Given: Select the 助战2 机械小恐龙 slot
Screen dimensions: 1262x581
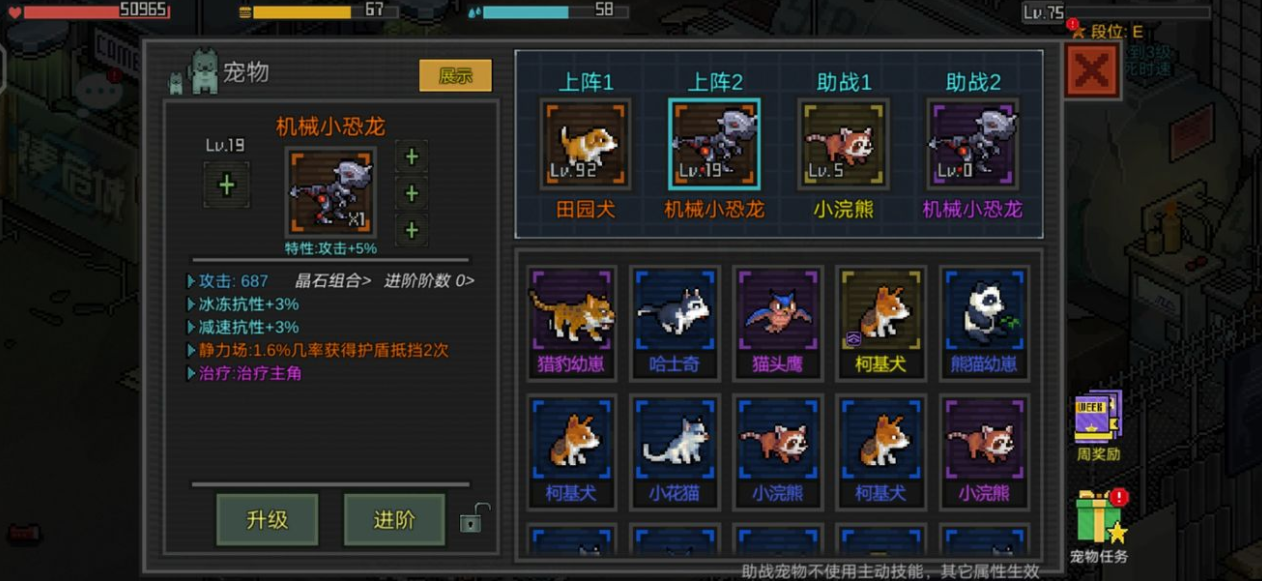Looking at the screenshot, I should (972, 143).
